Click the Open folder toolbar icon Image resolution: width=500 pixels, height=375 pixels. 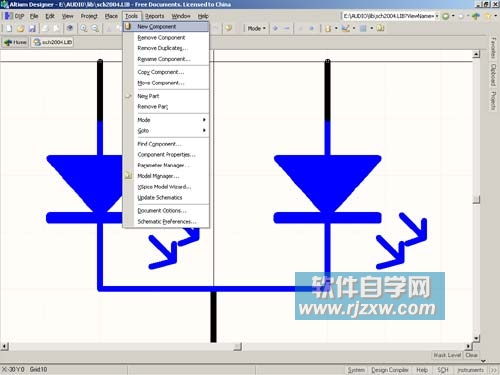(21, 29)
